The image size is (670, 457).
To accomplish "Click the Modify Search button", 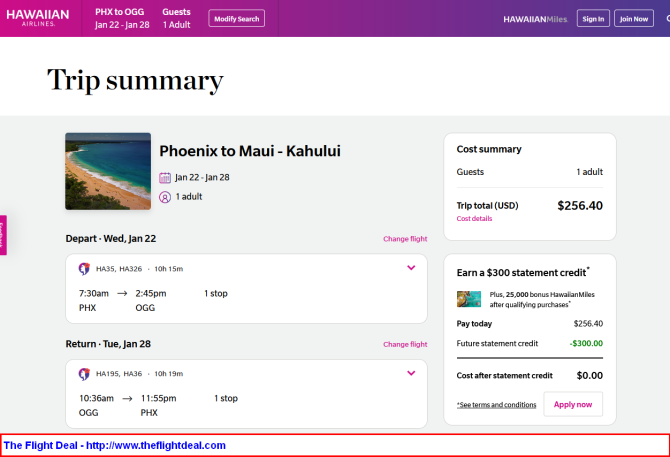I will coord(237,18).
